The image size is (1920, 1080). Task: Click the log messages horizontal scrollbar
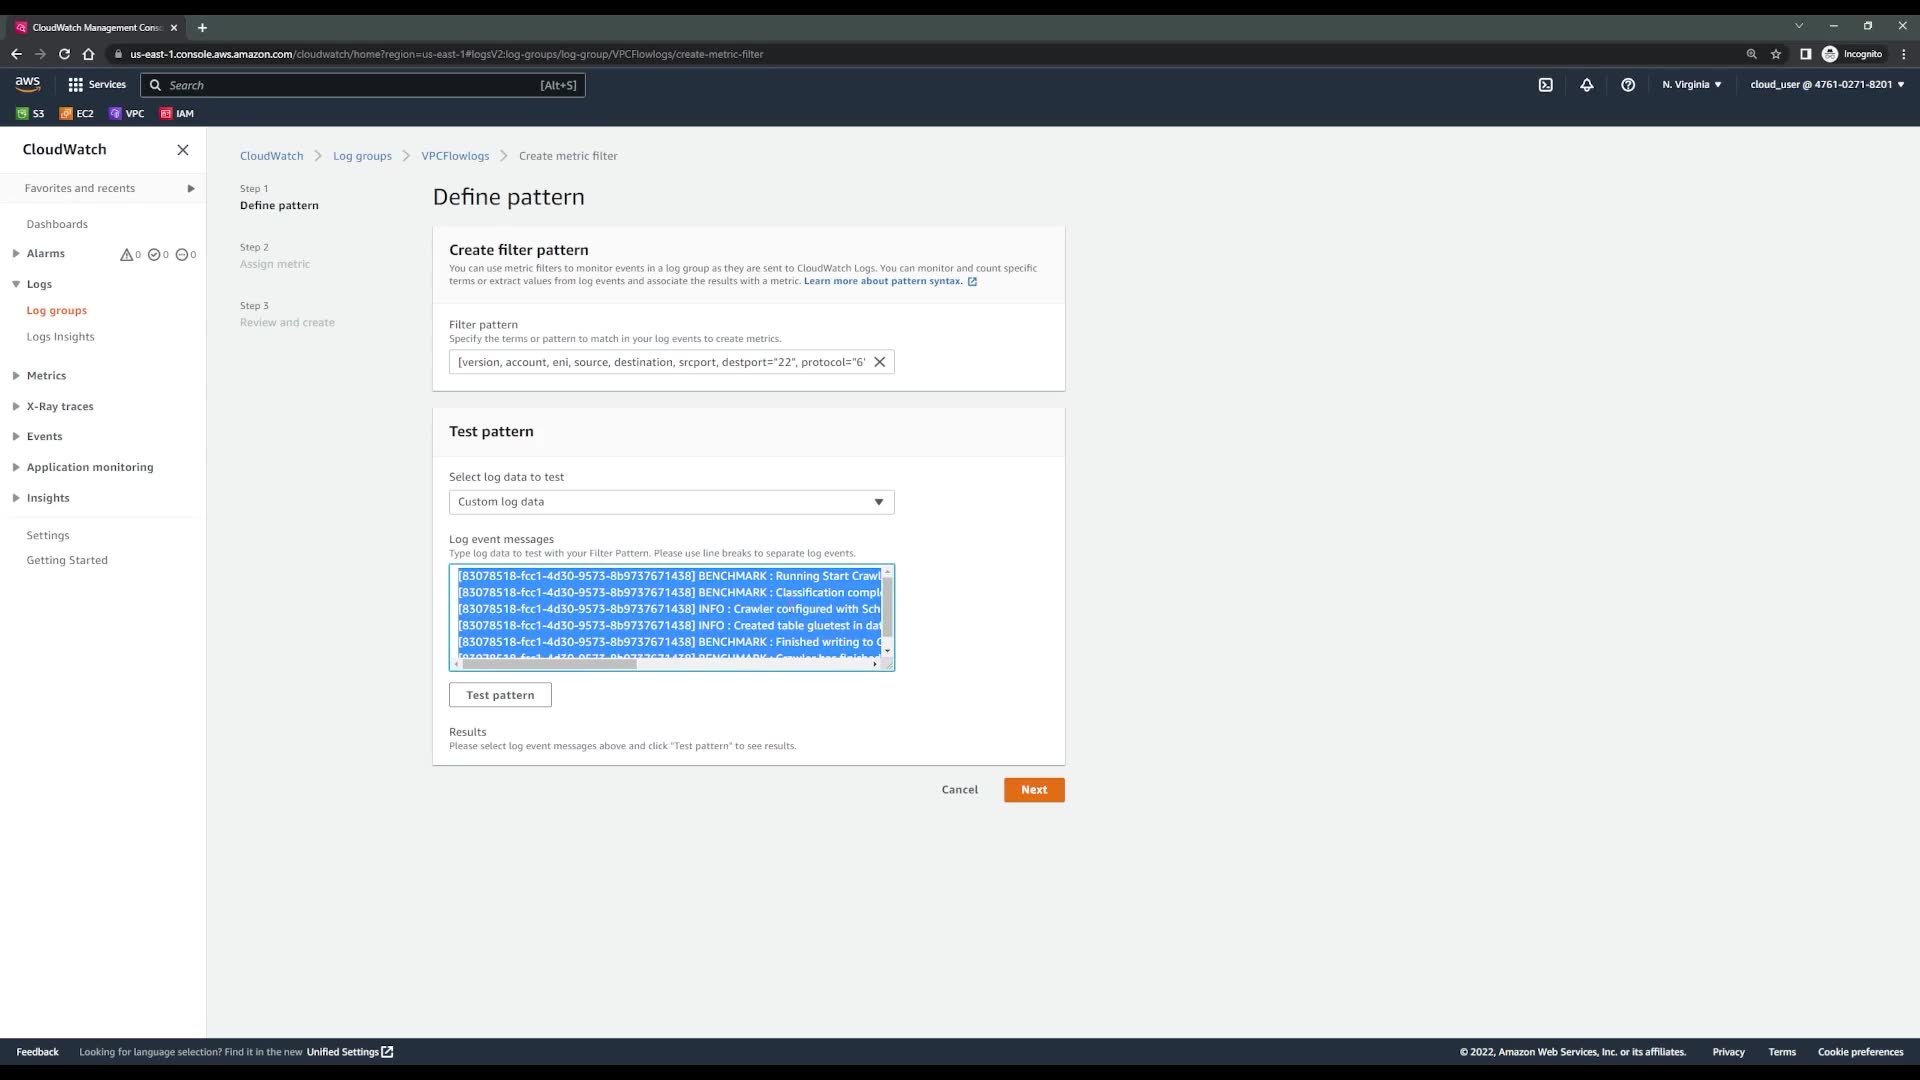pyautogui.click(x=548, y=664)
